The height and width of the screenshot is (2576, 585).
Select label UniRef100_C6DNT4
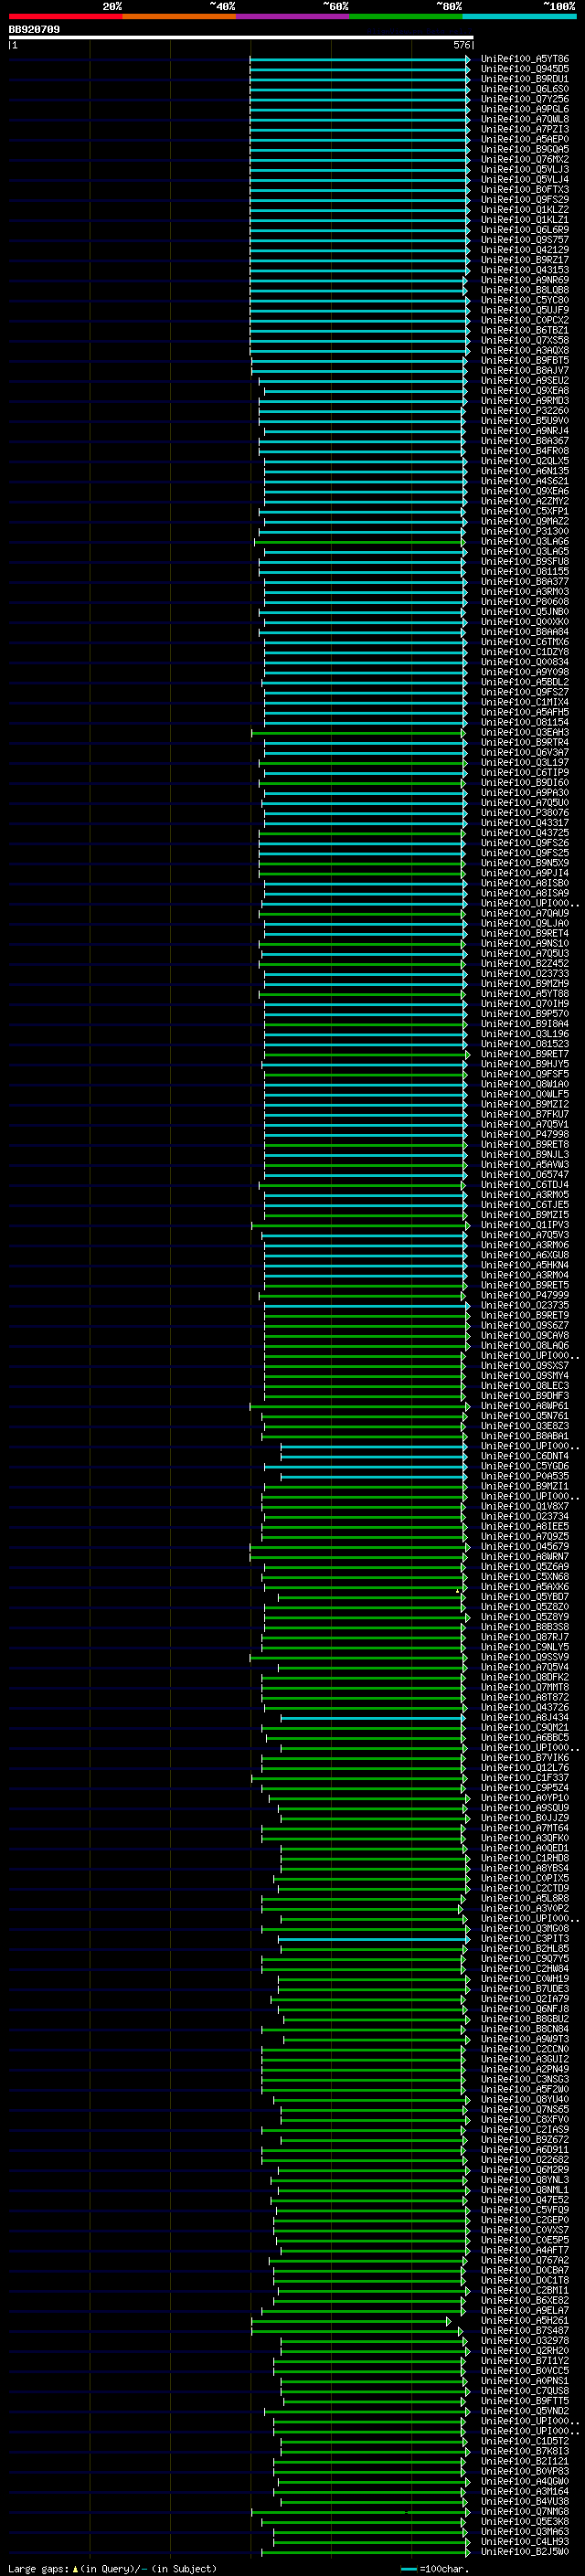(524, 1456)
